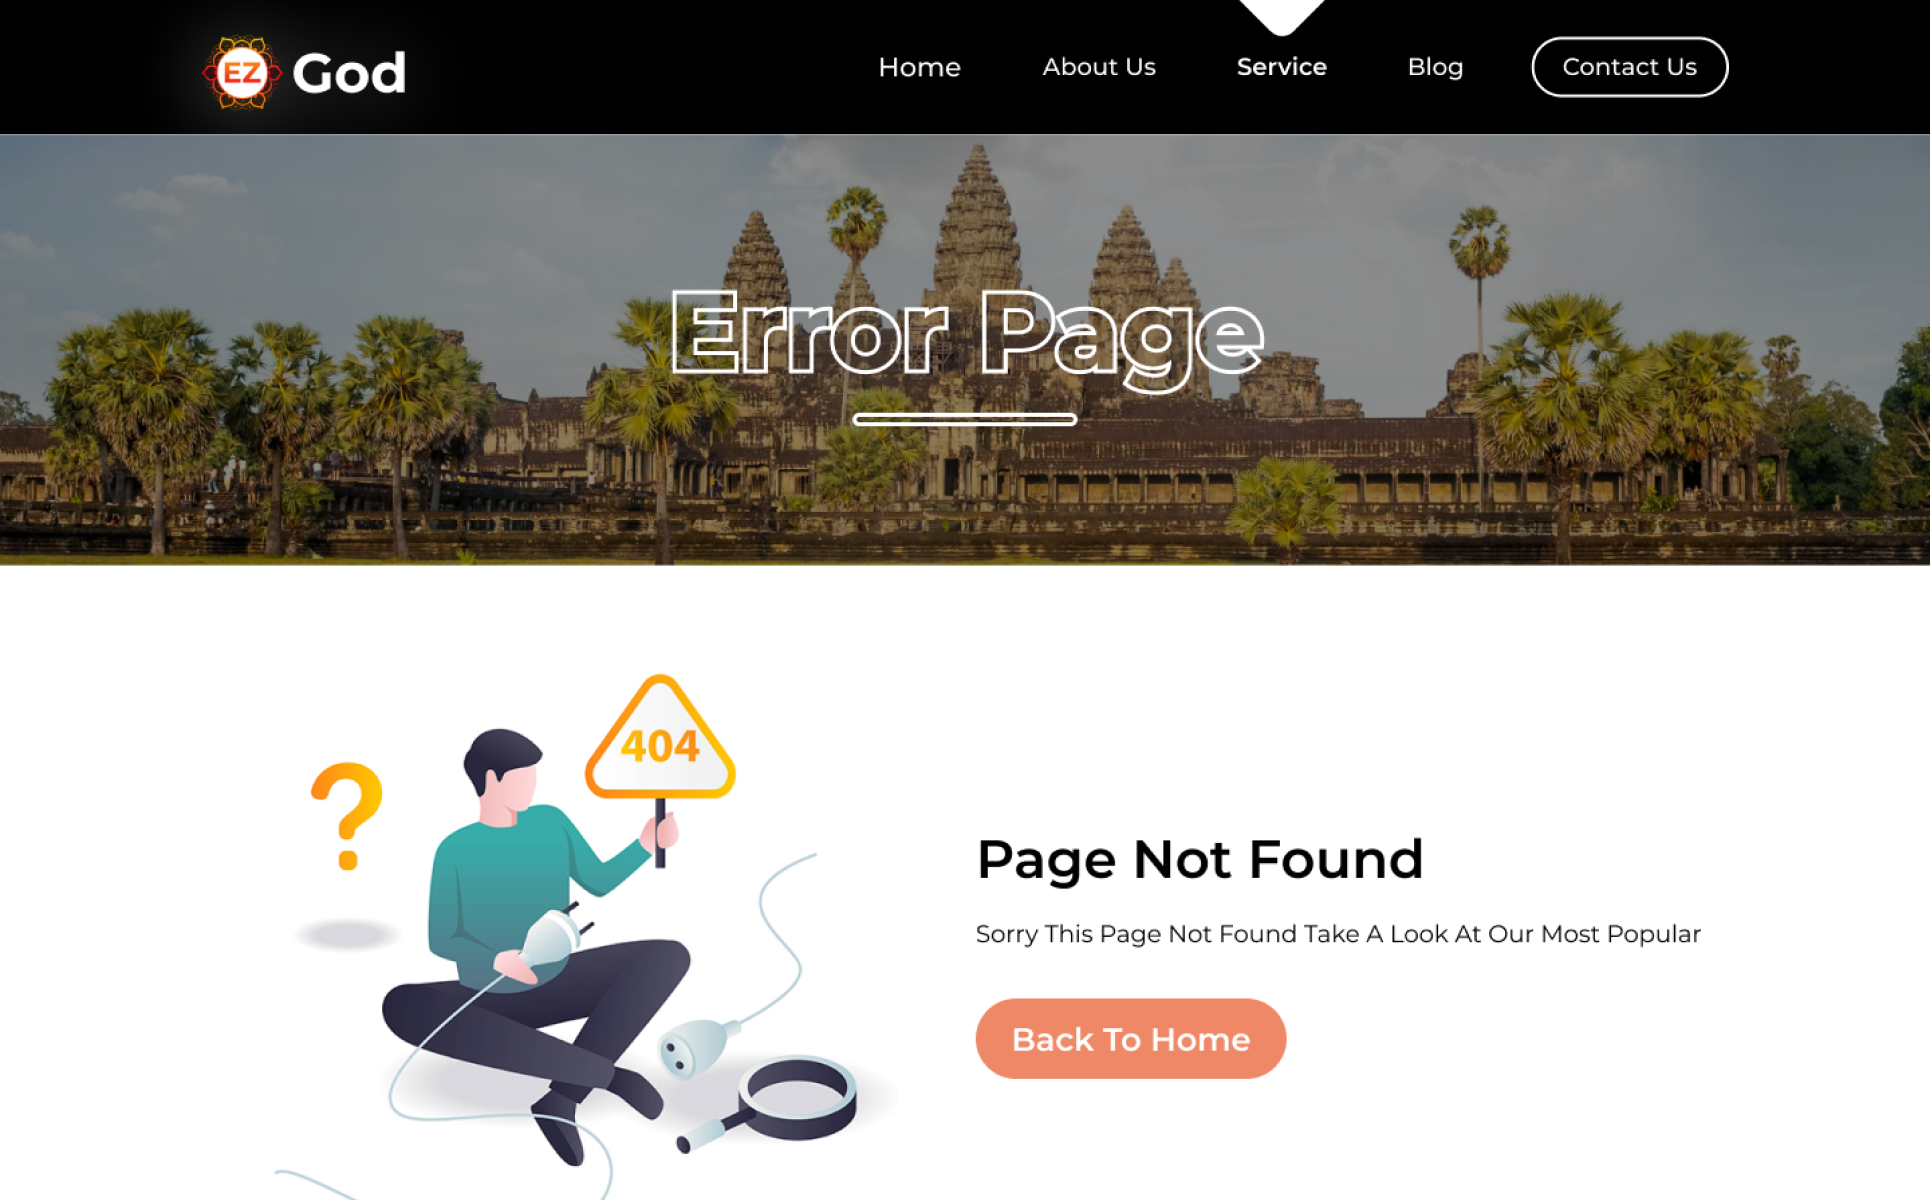
Task: Click the loose electrical socket illustration
Action: click(x=697, y=1046)
